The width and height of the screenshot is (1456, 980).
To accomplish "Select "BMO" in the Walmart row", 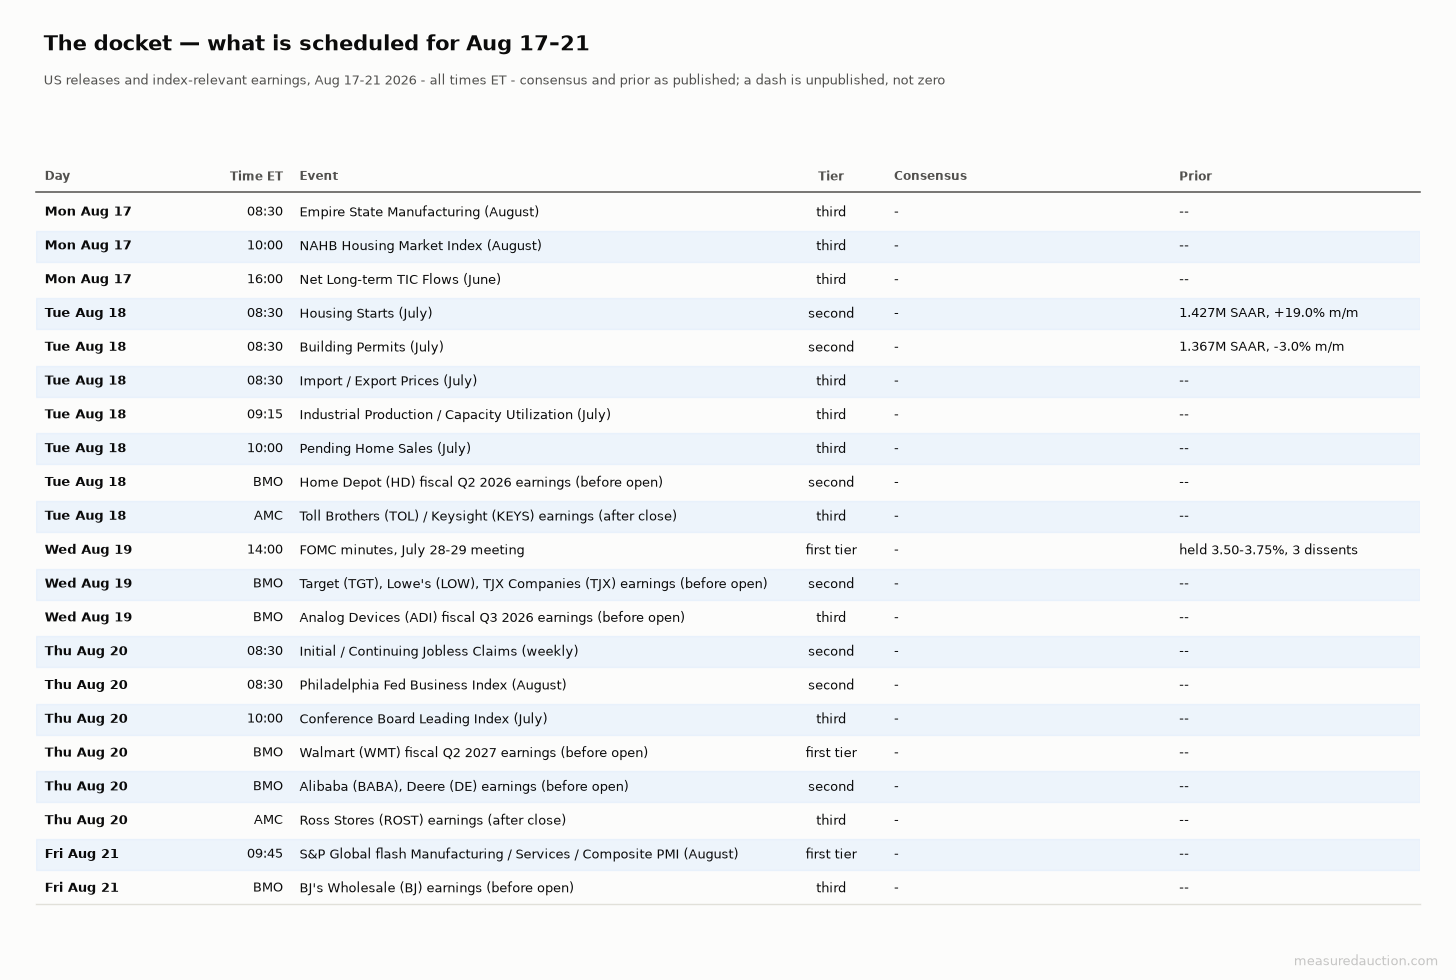I will [x=268, y=753].
